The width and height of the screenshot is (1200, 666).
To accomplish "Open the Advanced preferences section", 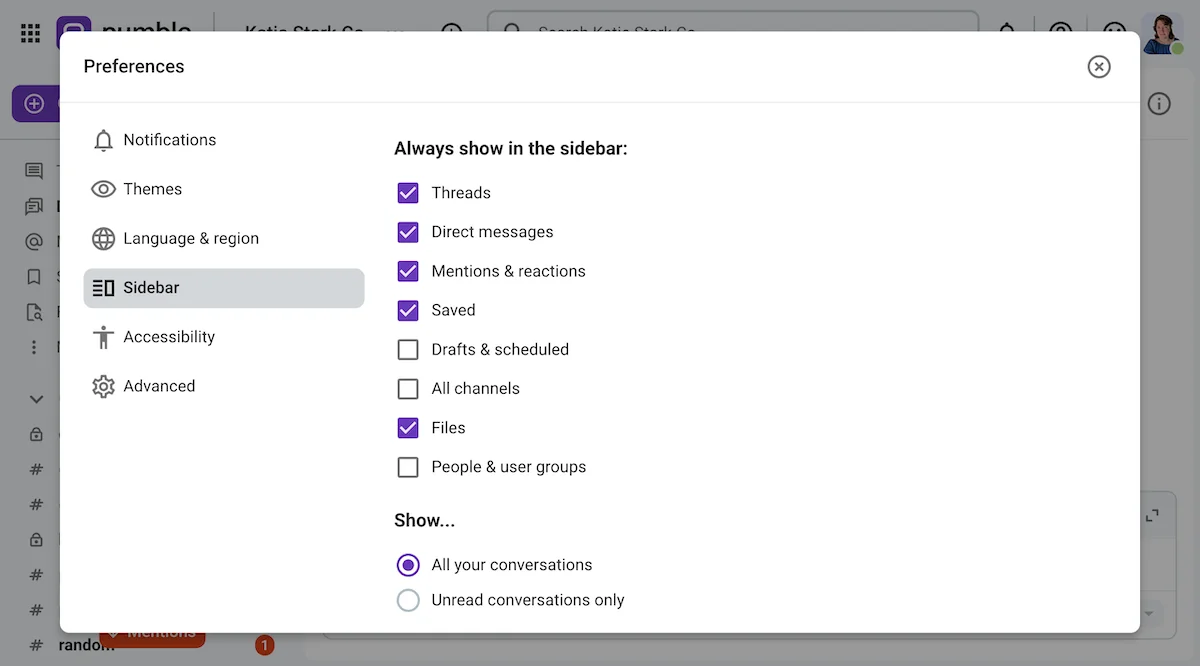I will (159, 386).
